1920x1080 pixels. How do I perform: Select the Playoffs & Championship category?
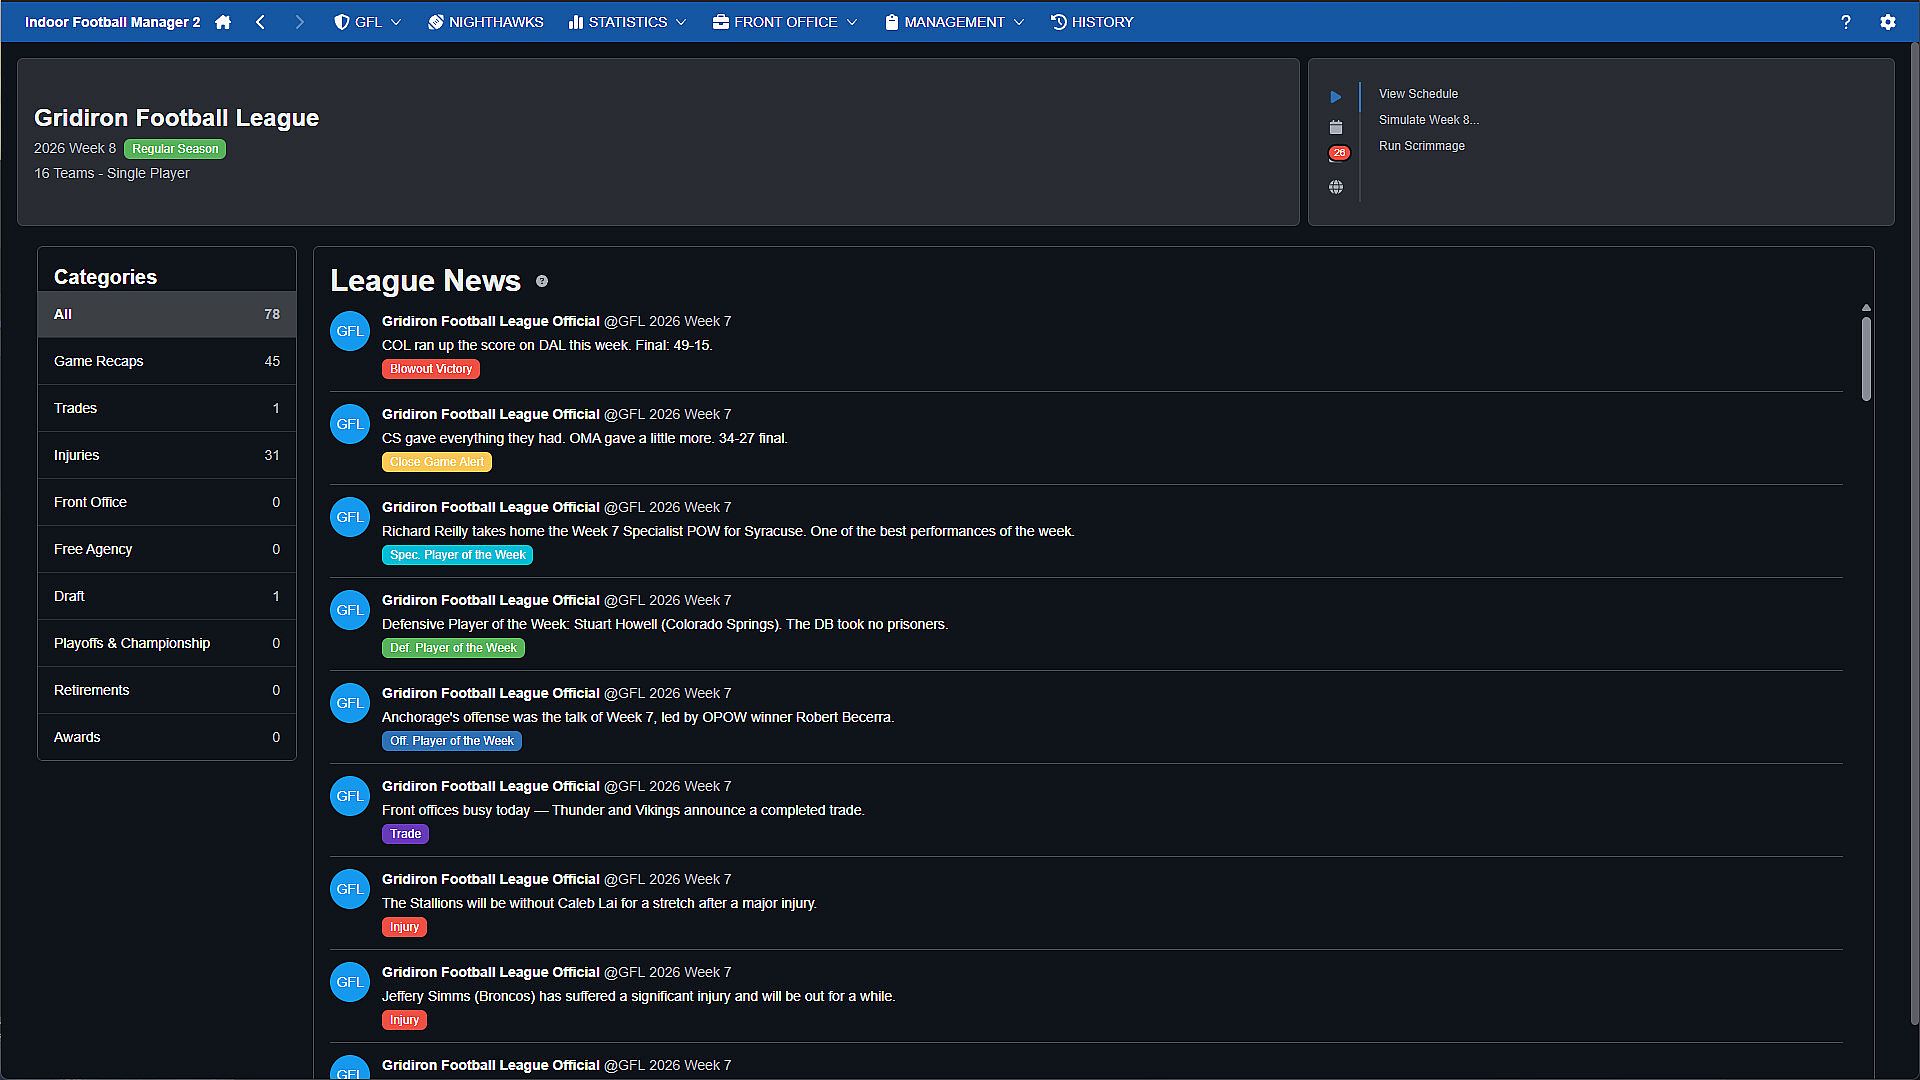pyautogui.click(x=167, y=643)
